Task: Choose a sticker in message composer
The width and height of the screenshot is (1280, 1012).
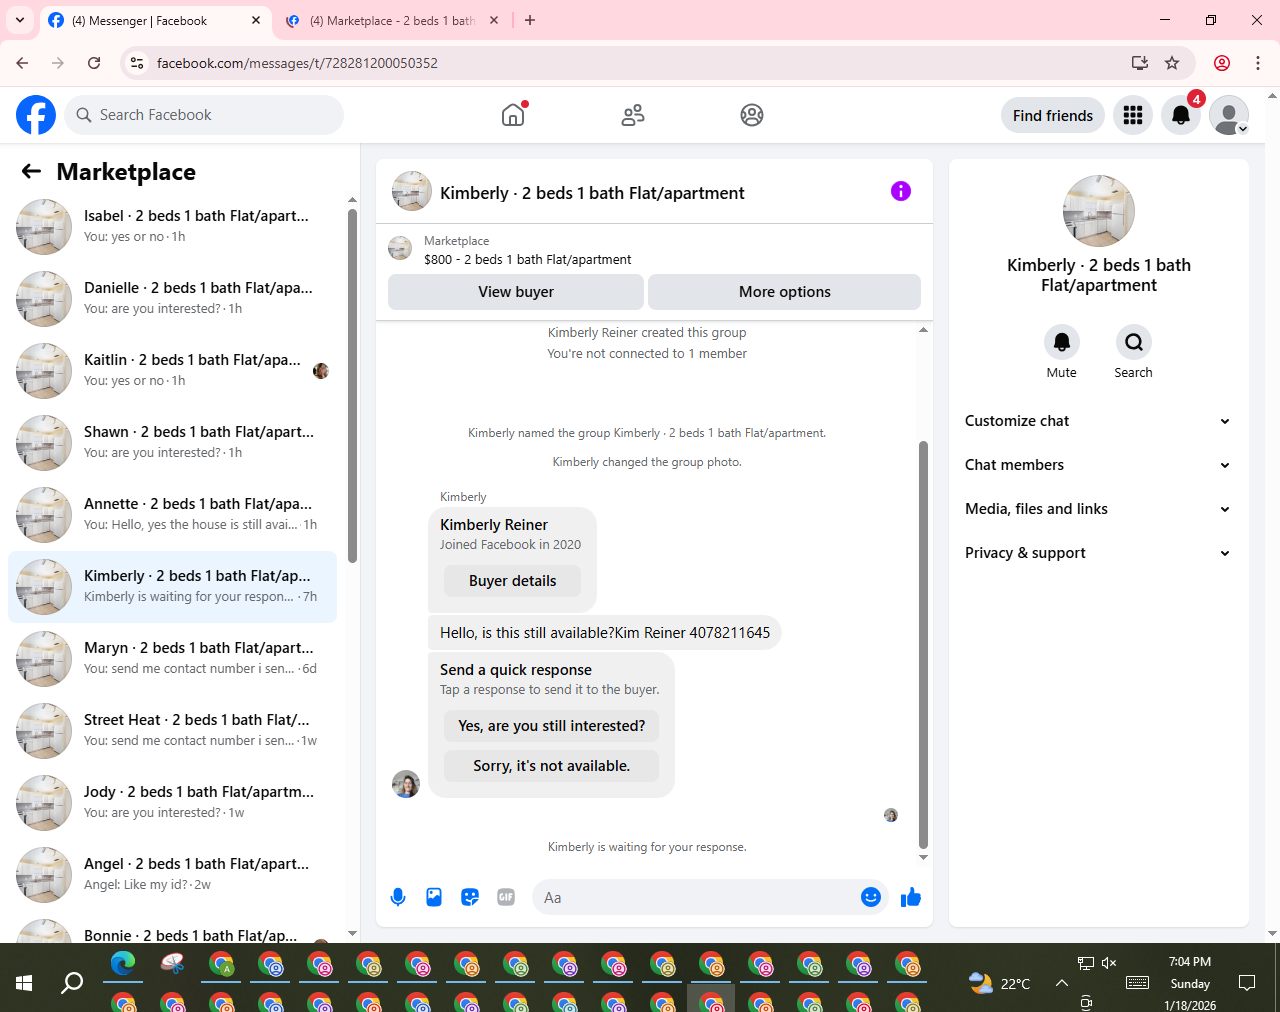Action: click(x=470, y=897)
